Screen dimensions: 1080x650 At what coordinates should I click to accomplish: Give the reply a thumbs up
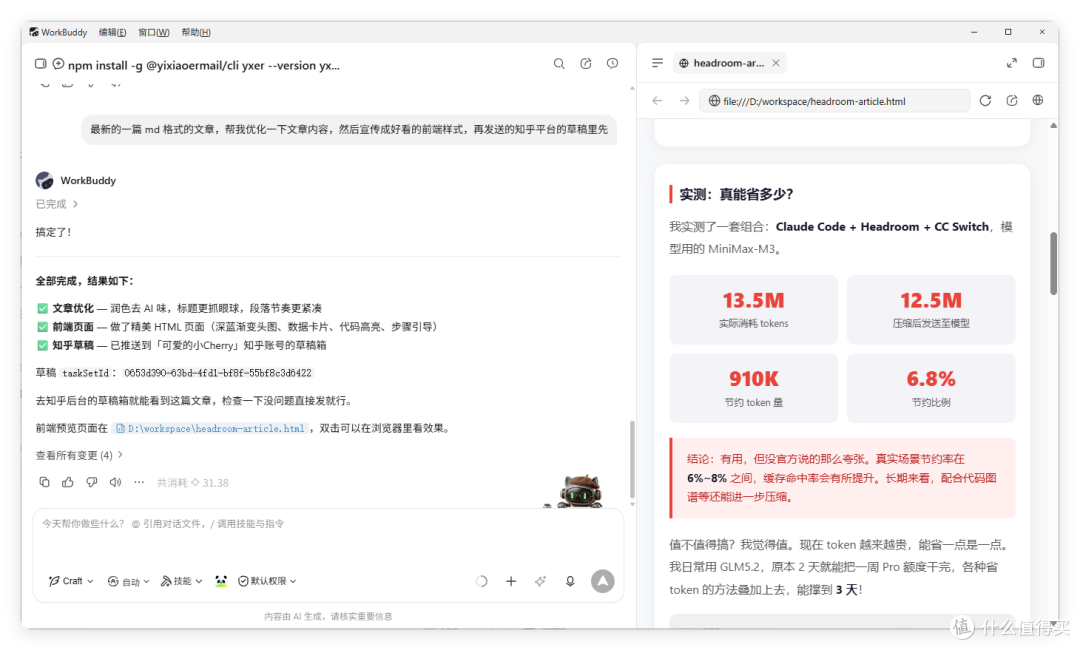(x=68, y=482)
